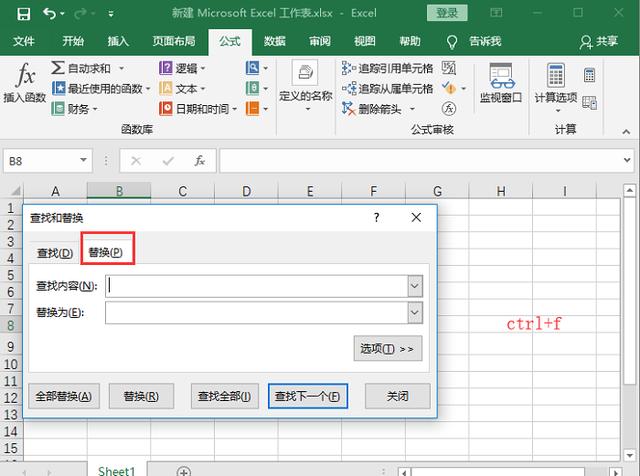This screenshot has width=640, height=476.
Task: Select column C header
Action: point(182,191)
